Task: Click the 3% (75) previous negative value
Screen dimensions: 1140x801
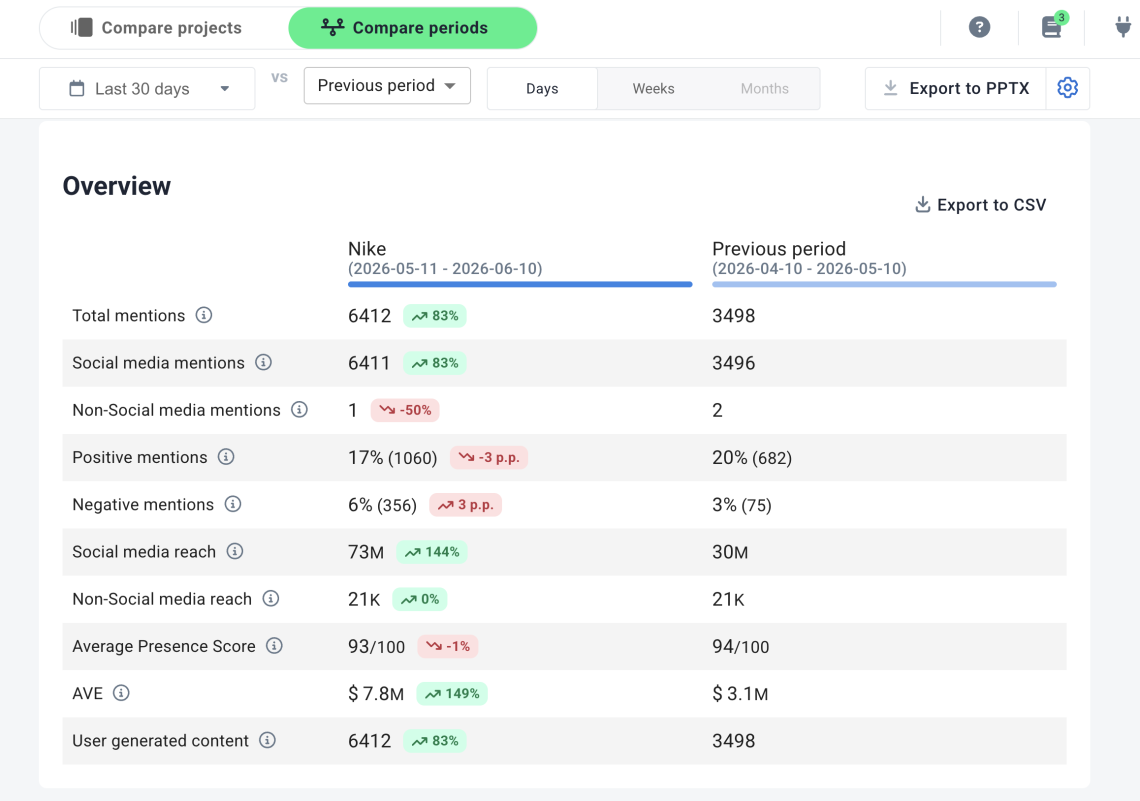Action: coord(742,505)
